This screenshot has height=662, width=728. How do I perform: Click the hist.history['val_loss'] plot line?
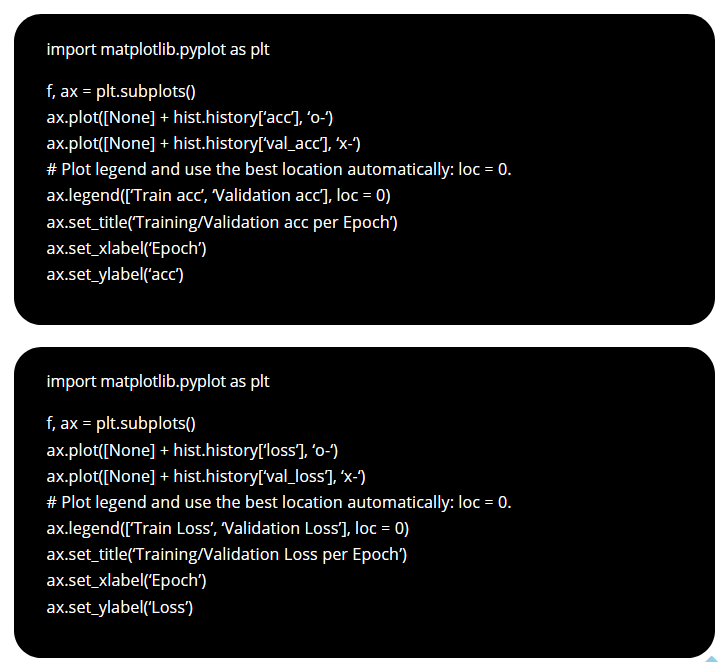pyautogui.click(x=206, y=476)
